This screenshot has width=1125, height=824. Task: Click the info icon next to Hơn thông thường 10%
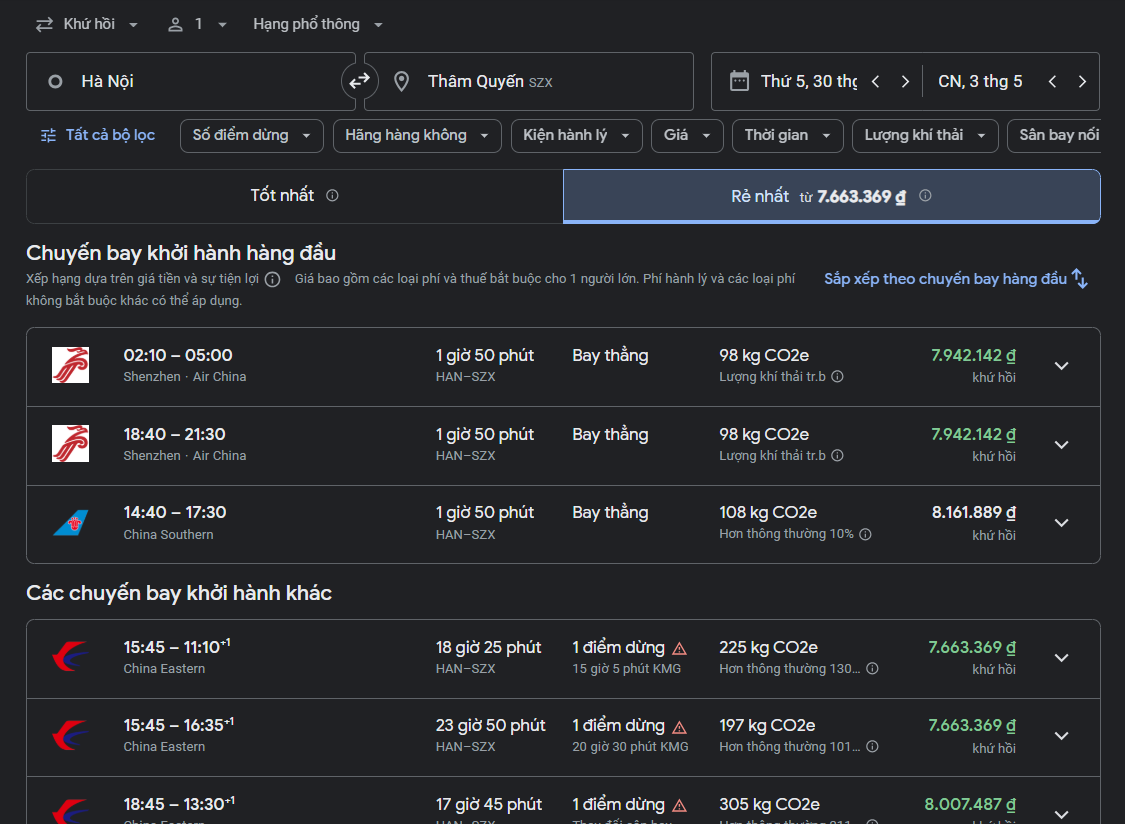866,534
